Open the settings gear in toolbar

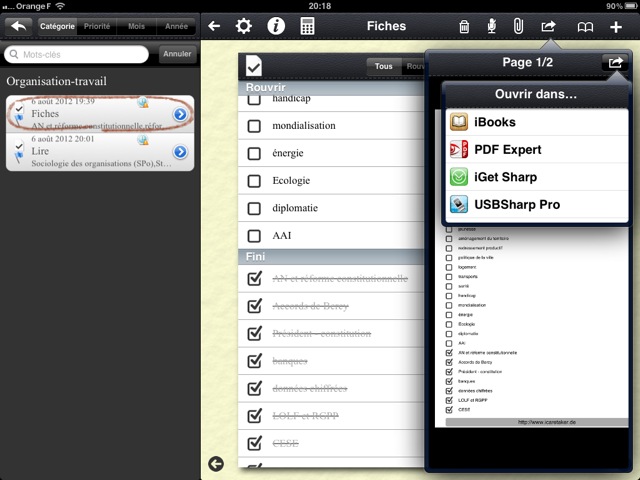[x=243, y=26]
